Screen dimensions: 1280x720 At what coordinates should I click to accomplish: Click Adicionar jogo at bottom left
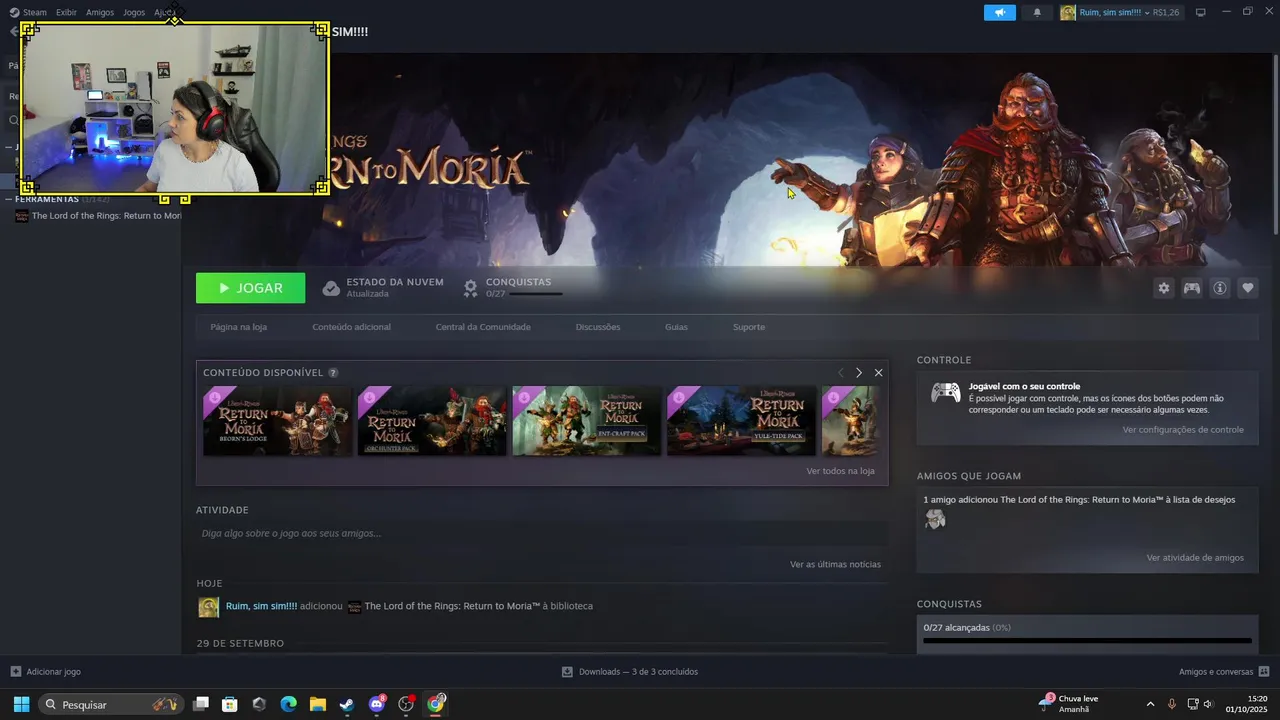46,672
